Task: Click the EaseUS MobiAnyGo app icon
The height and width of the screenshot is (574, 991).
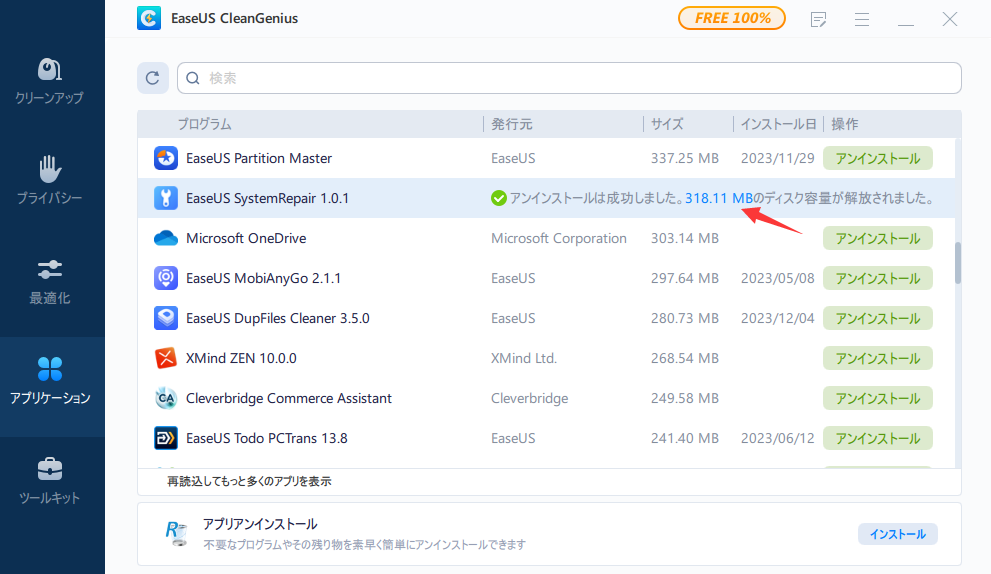Action: (x=166, y=278)
